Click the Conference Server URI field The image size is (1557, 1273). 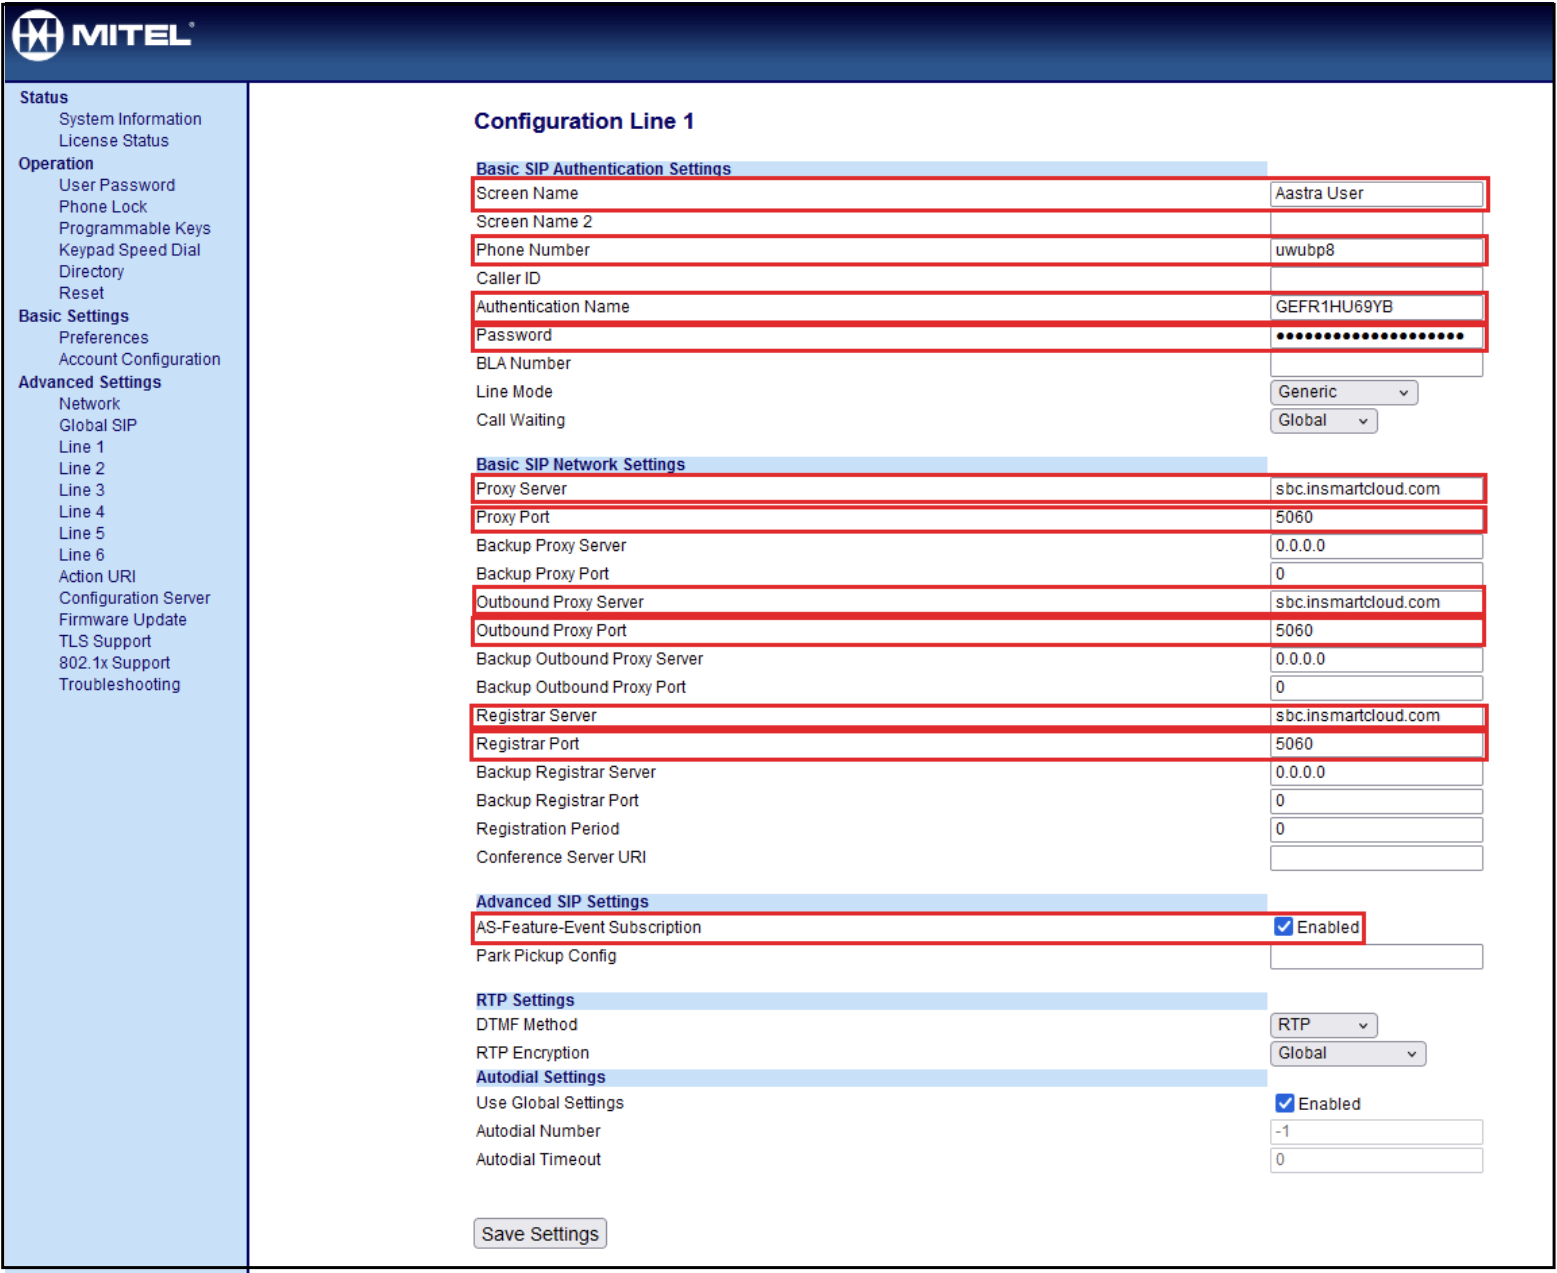coord(1376,858)
